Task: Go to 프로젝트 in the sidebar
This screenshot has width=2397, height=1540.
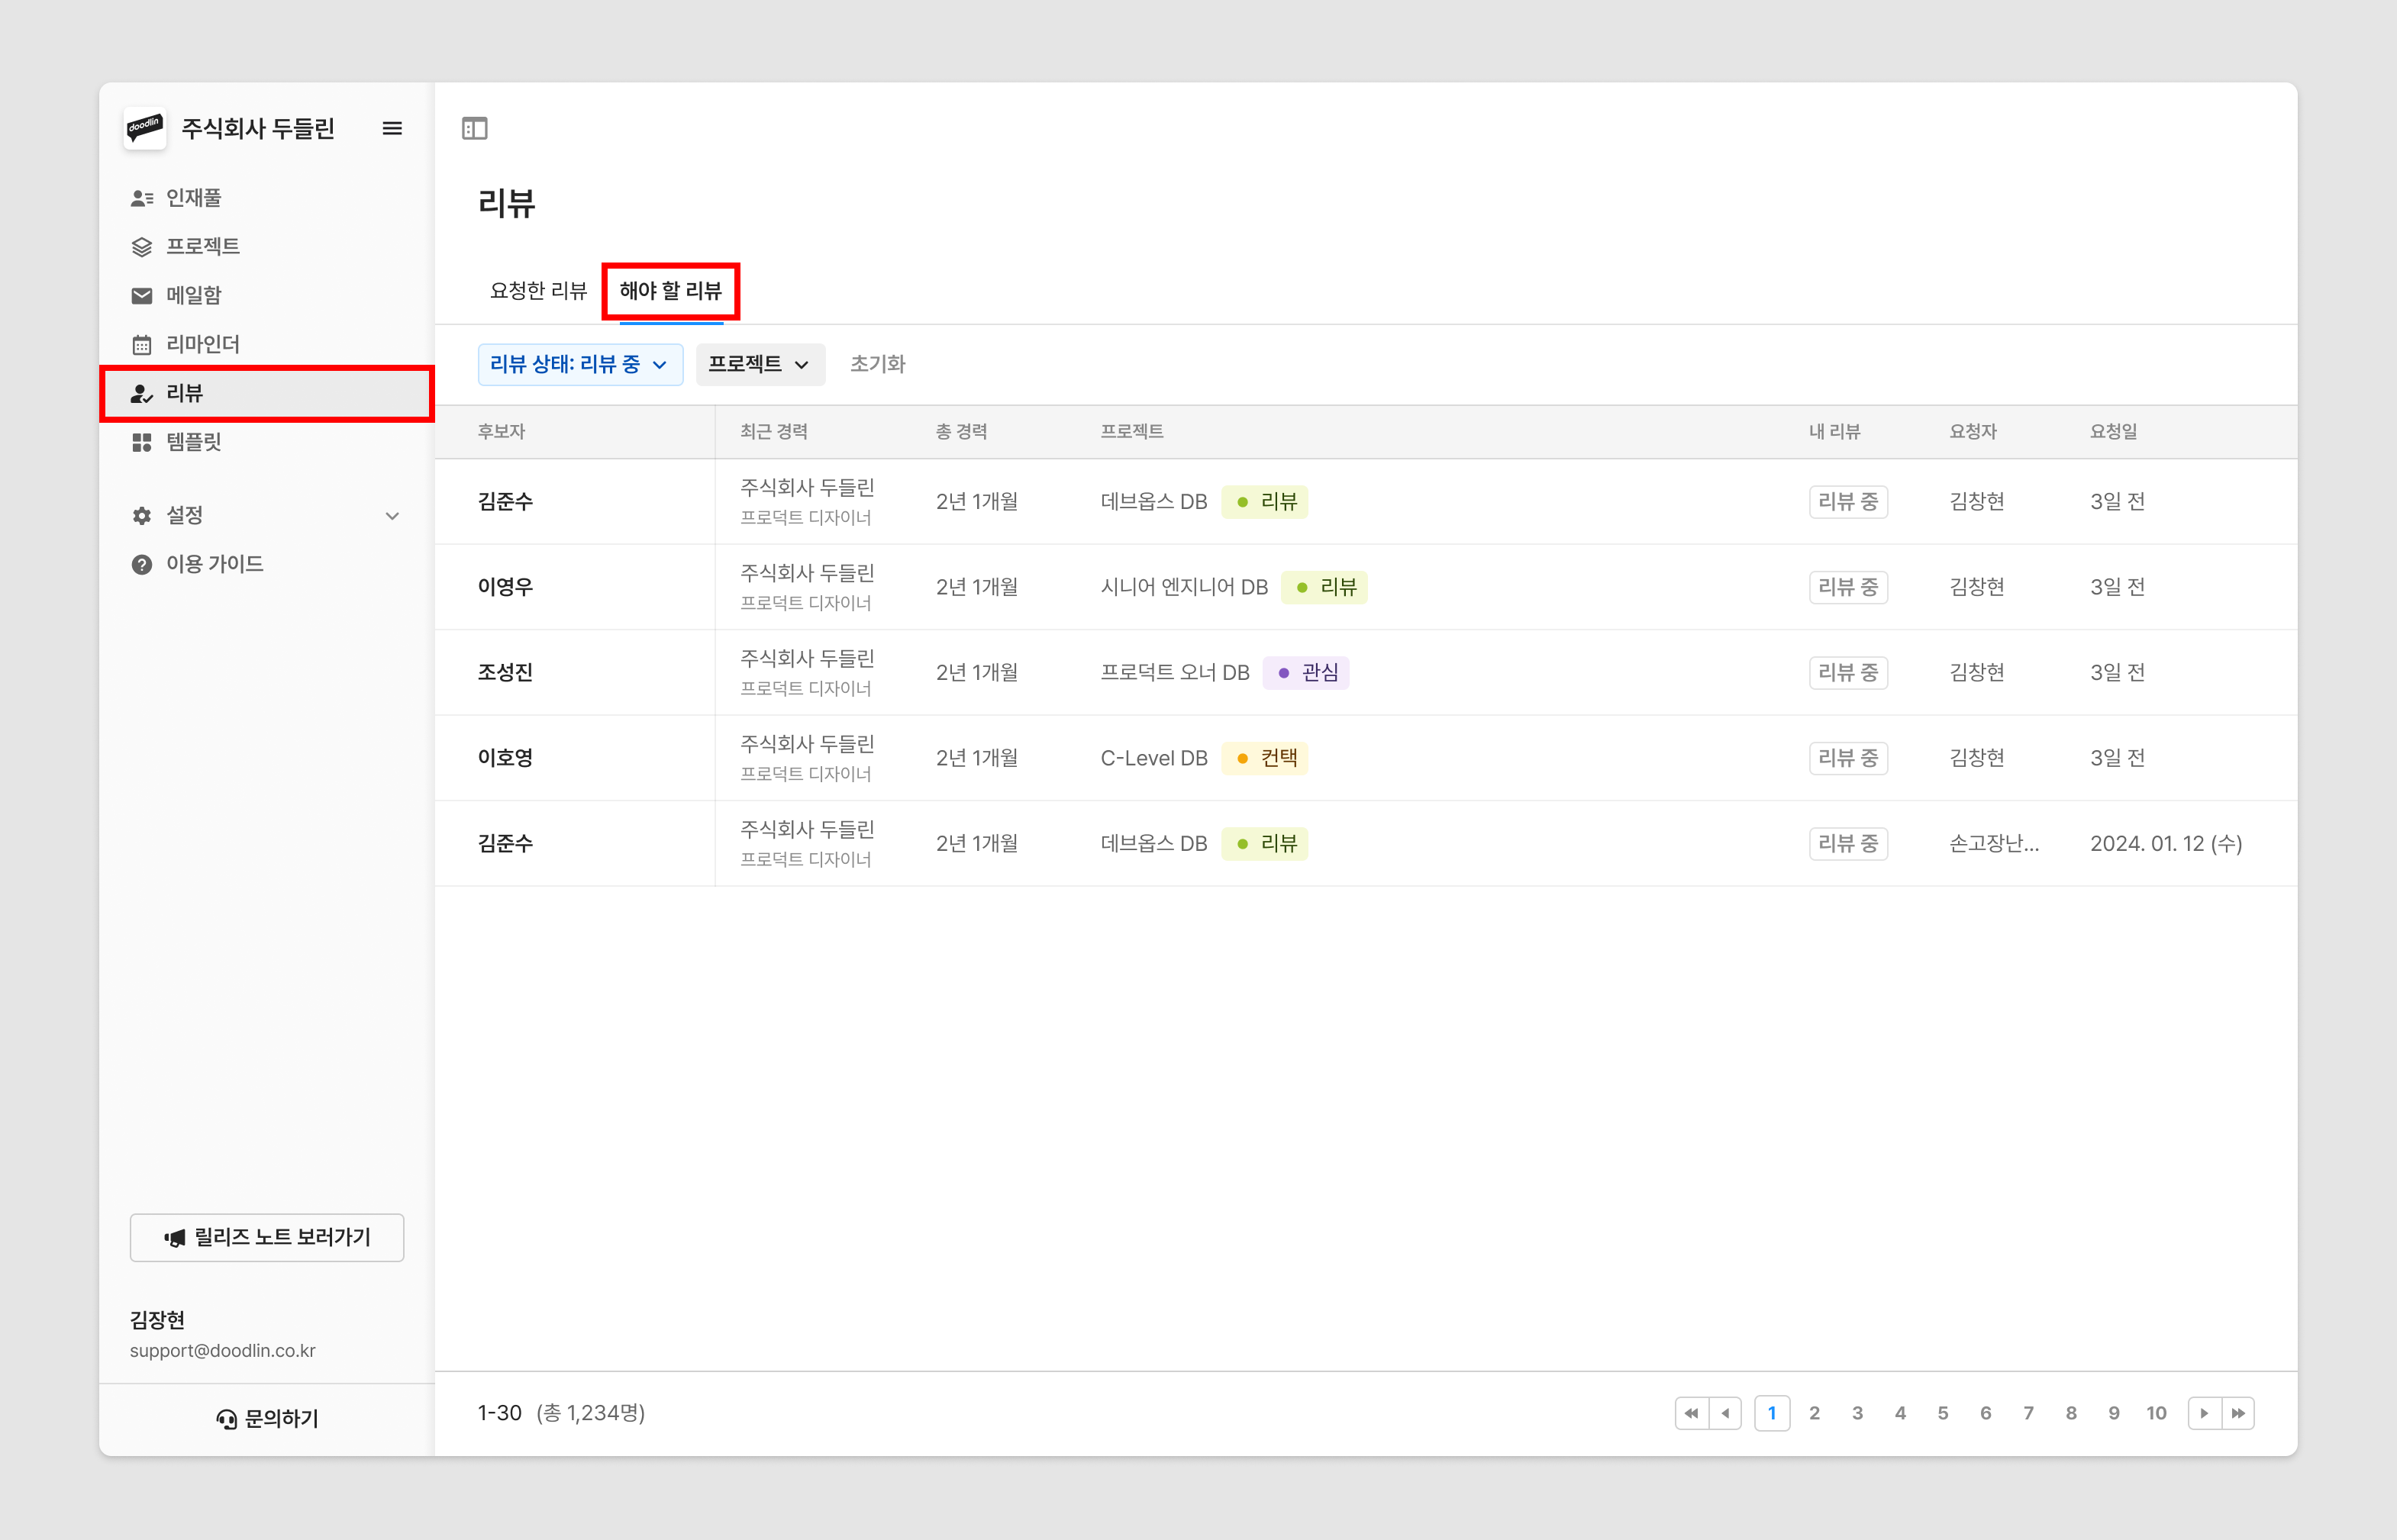Action: tap(202, 246)
